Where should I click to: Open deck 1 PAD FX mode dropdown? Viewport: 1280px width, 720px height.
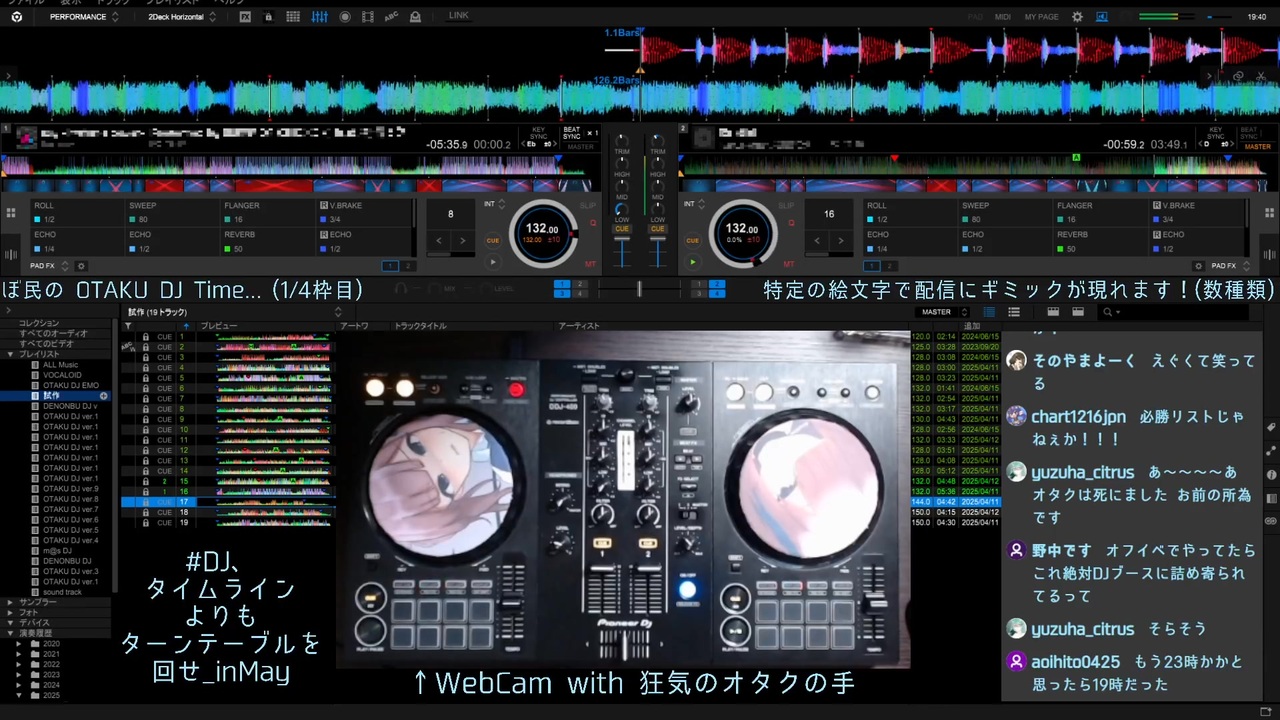coord(49,266)
